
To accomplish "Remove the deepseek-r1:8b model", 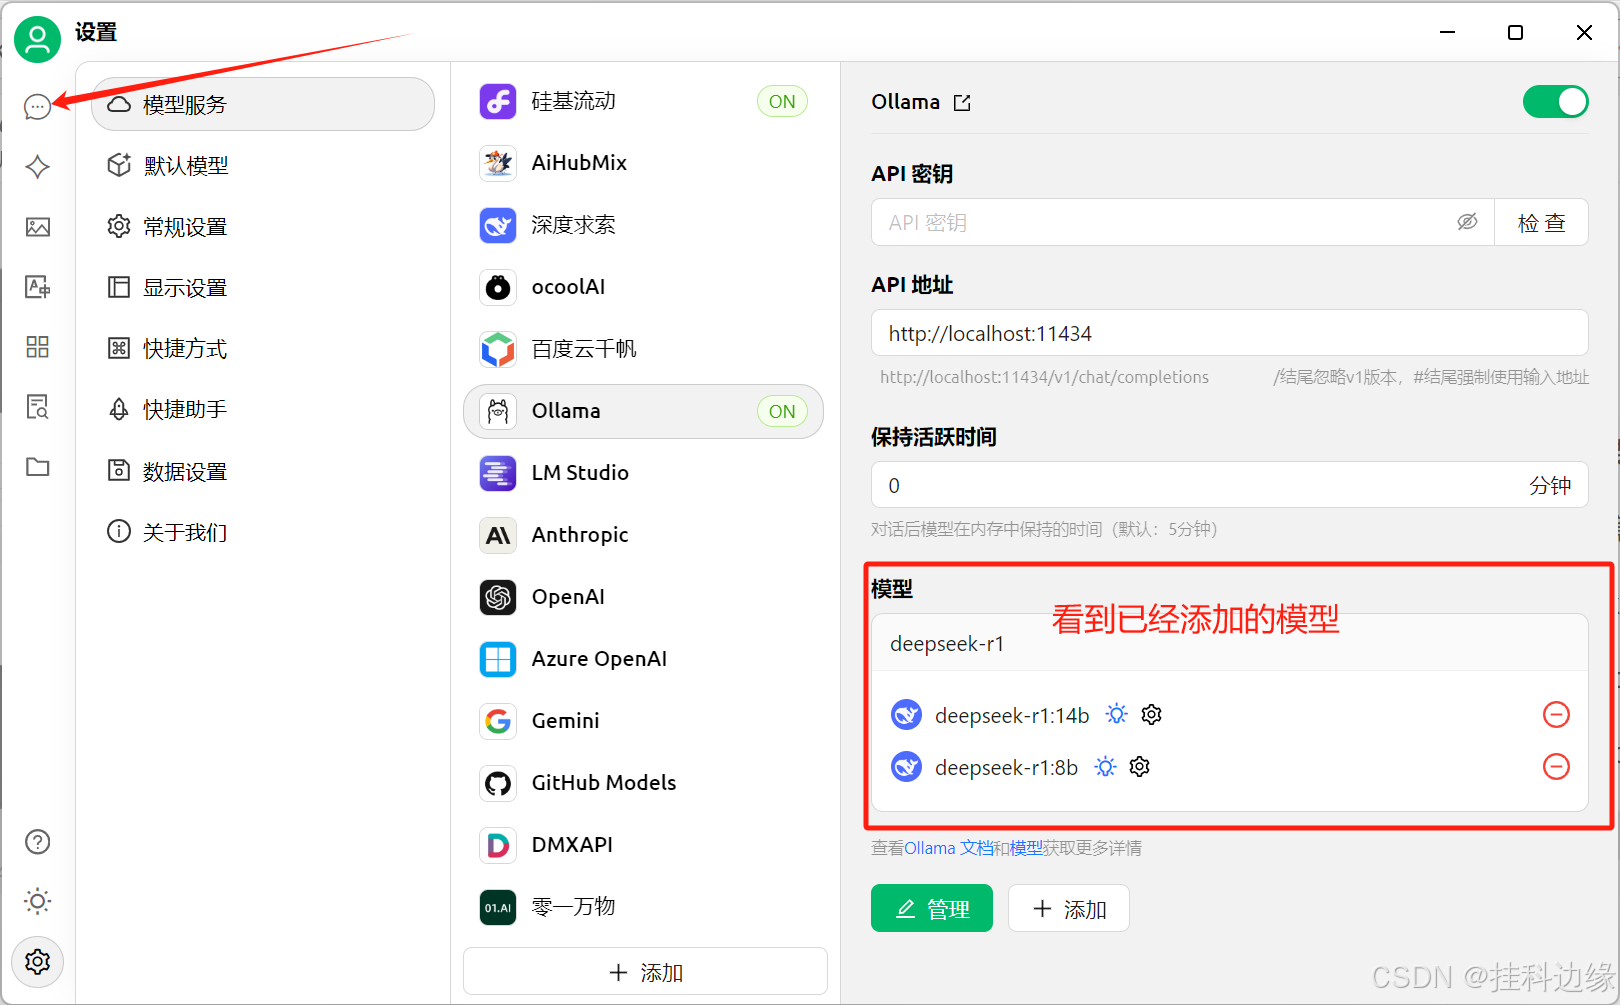I will pos(1557,767).
